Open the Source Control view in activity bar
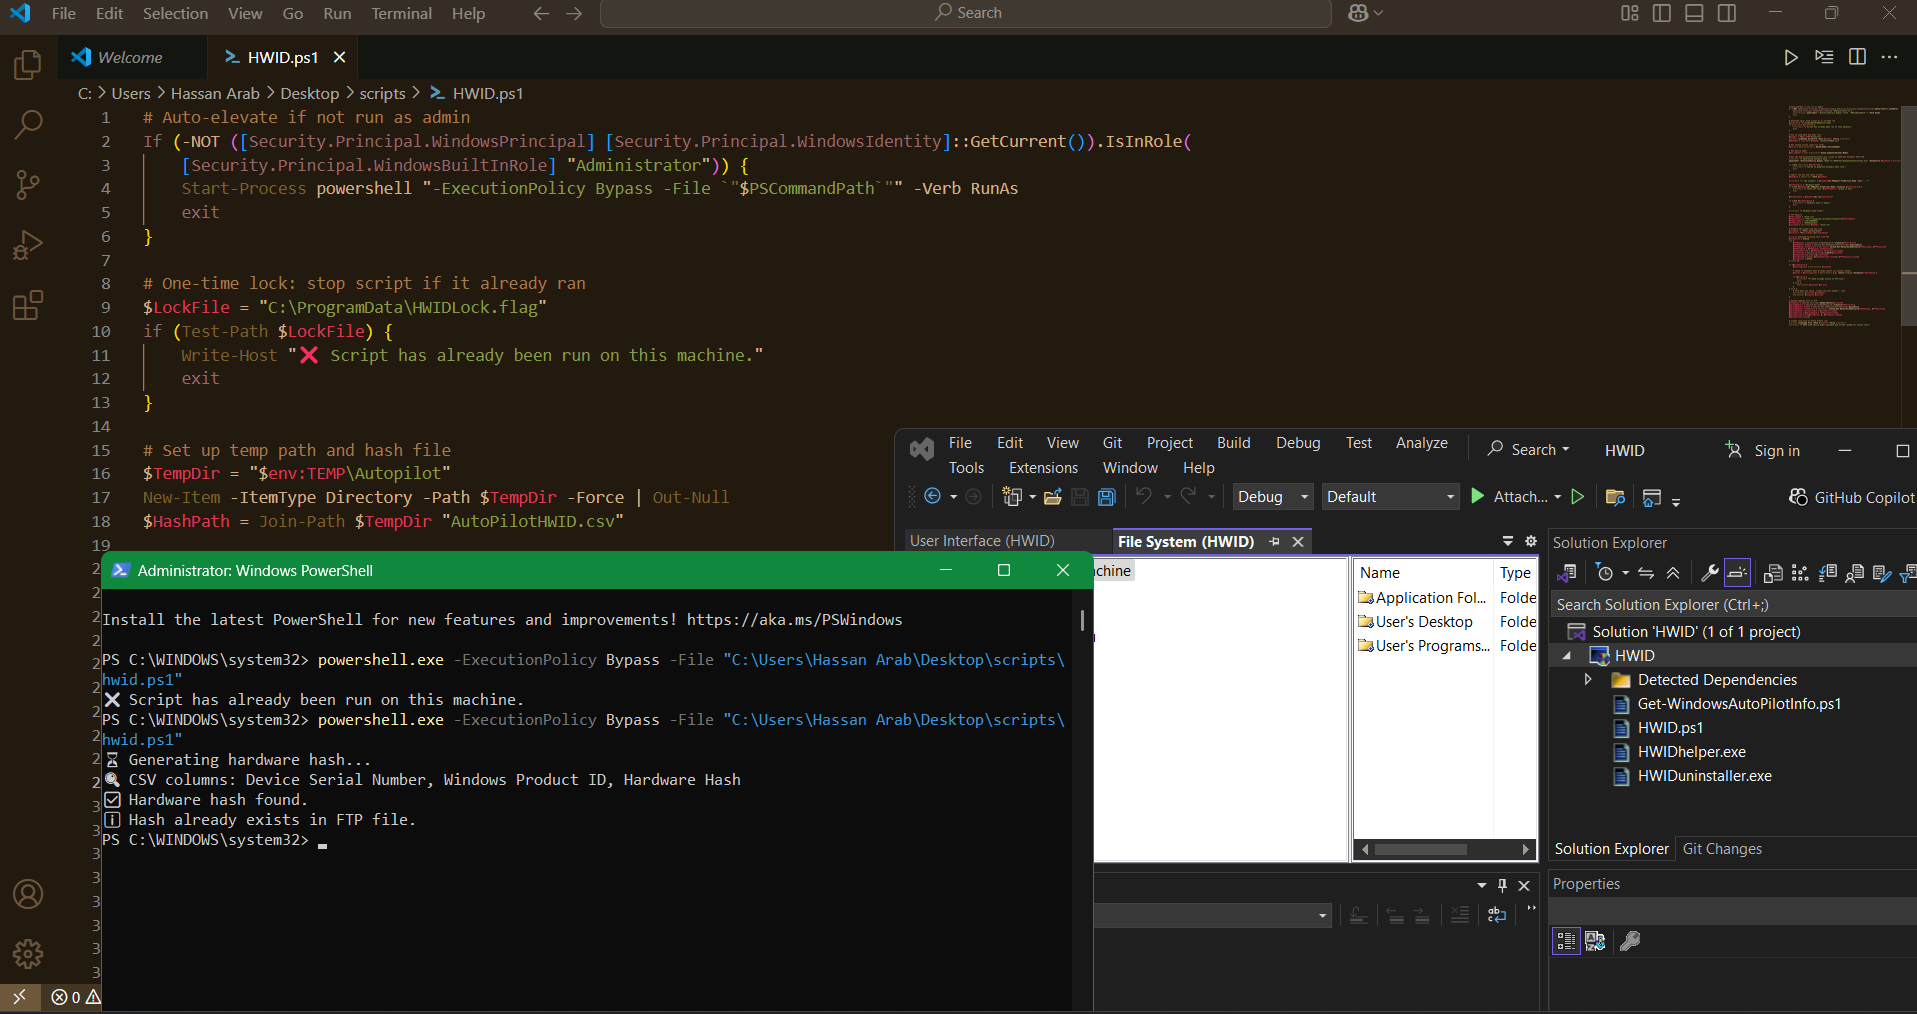 pos(28,184)
